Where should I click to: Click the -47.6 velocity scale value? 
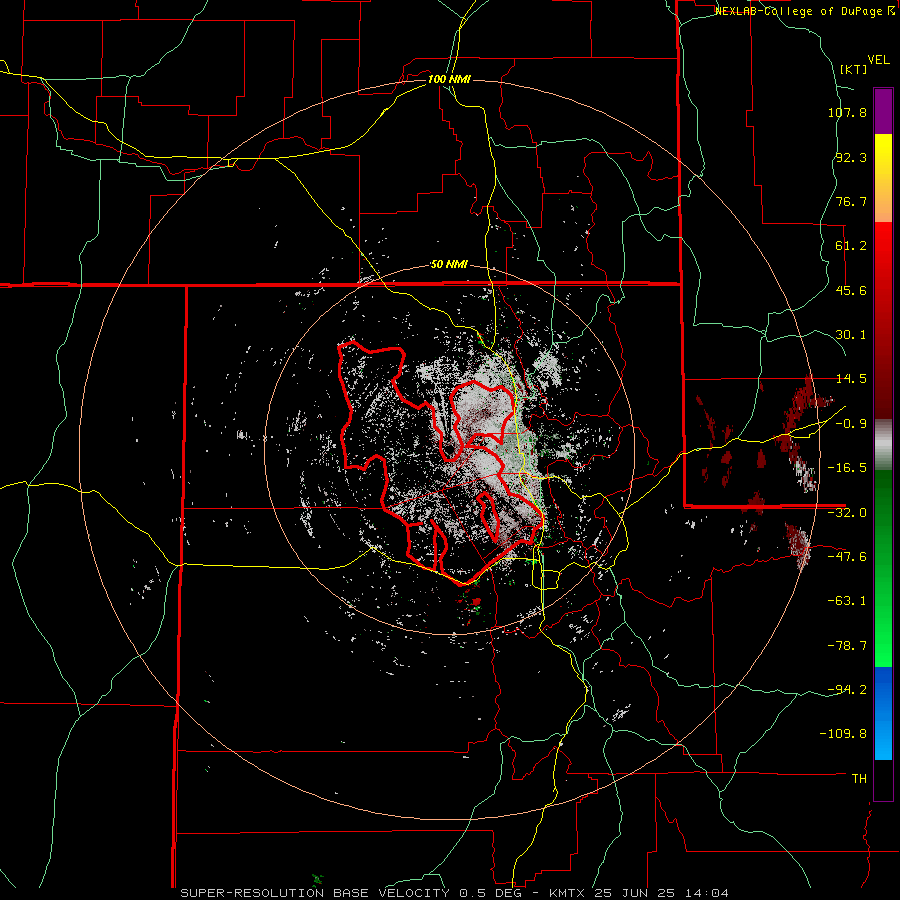pos(847,557)
